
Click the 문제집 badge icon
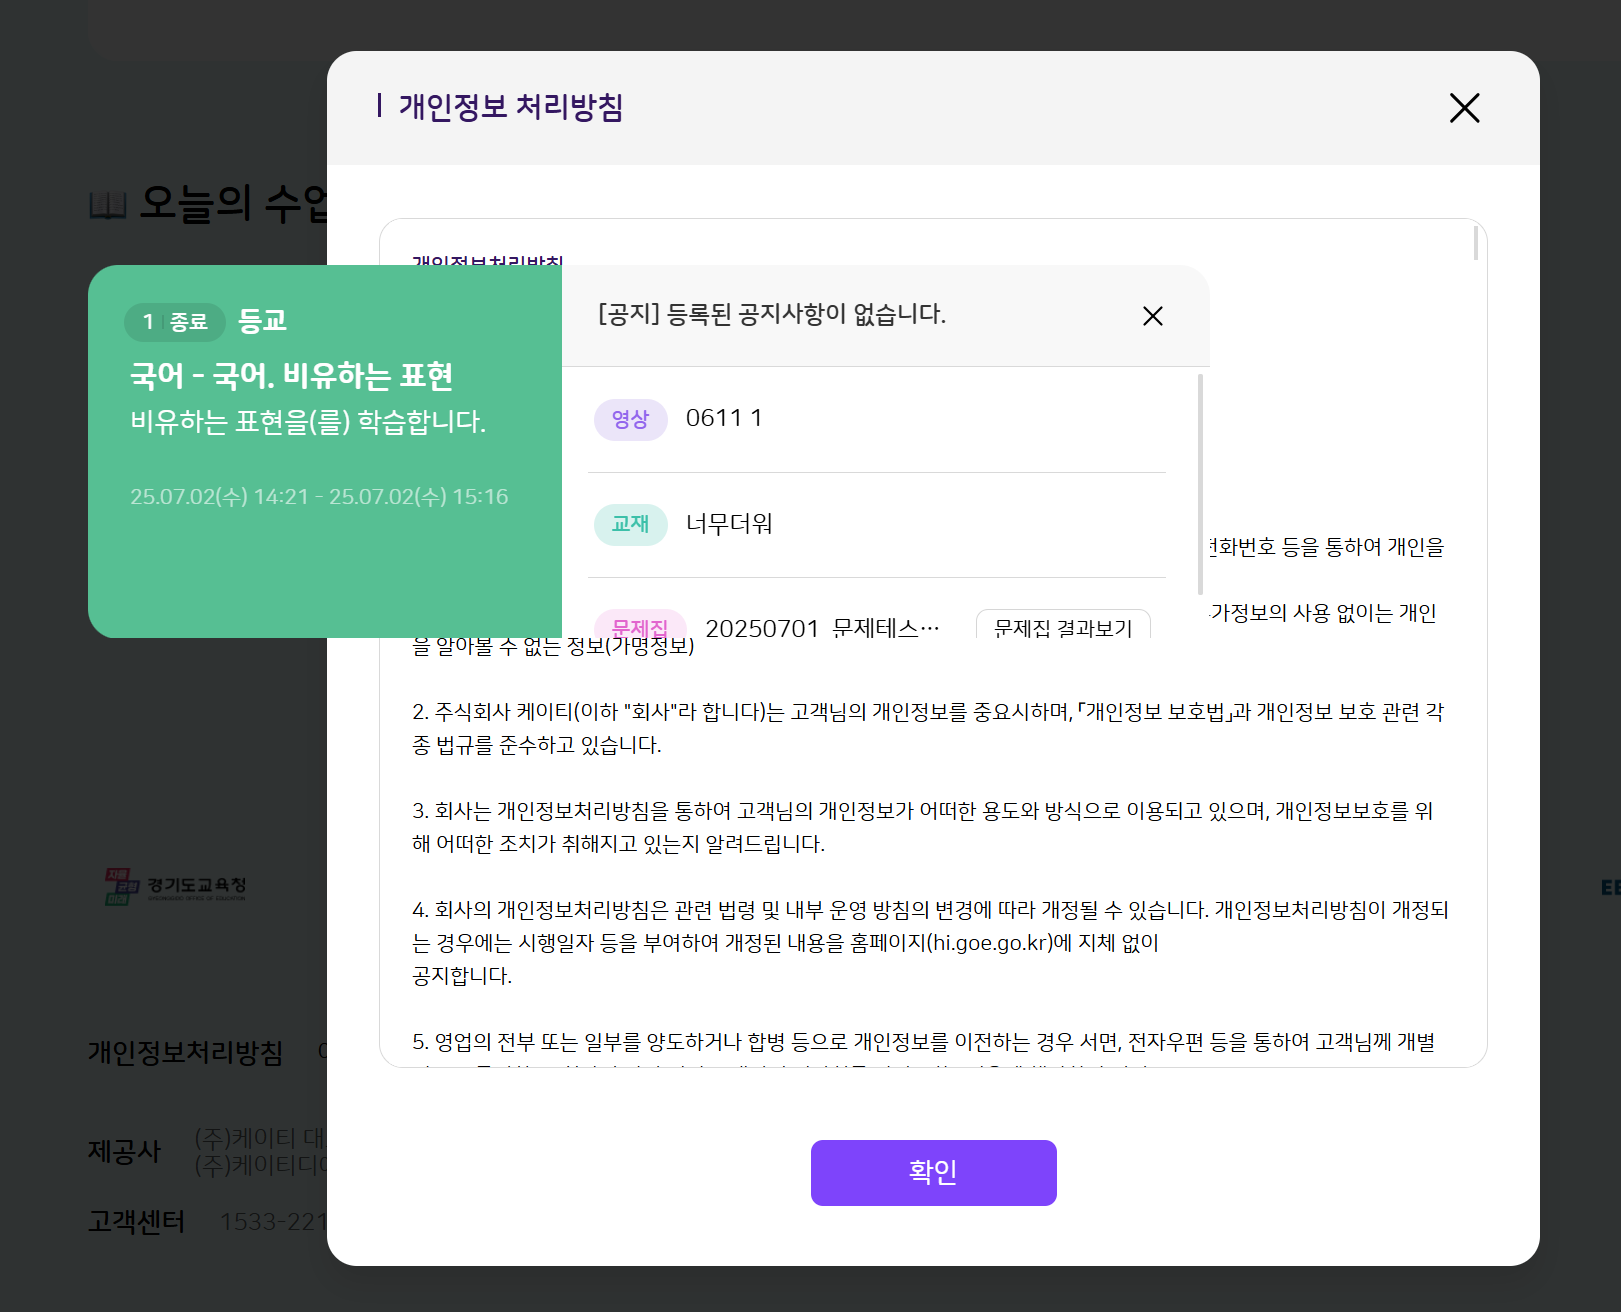click(639, 625)
